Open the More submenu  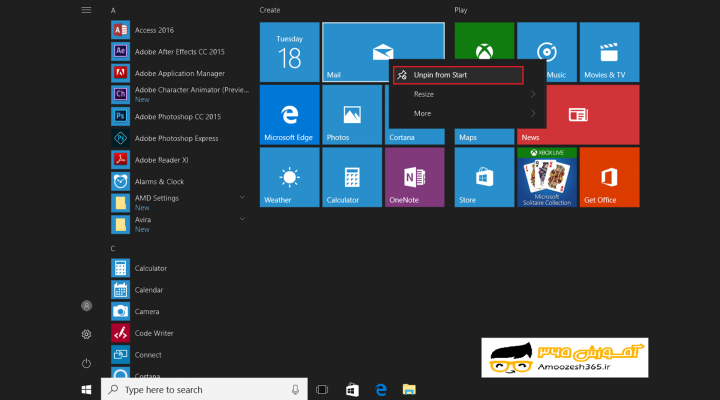tap(467, 113)
